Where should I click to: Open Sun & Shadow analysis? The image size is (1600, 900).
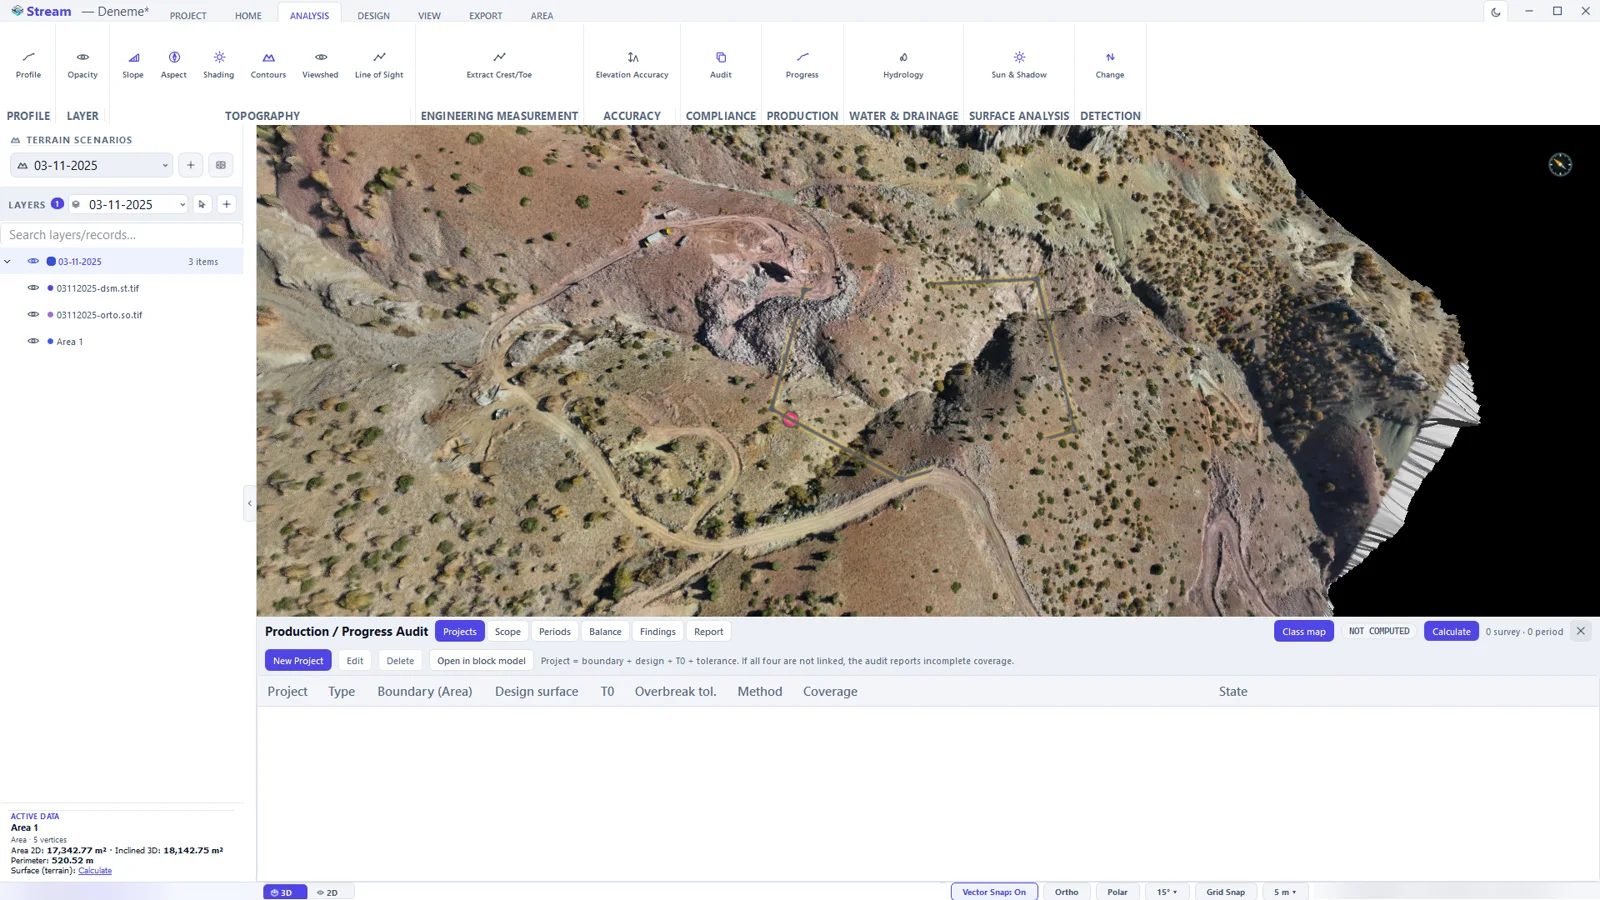pos(1019,64)
